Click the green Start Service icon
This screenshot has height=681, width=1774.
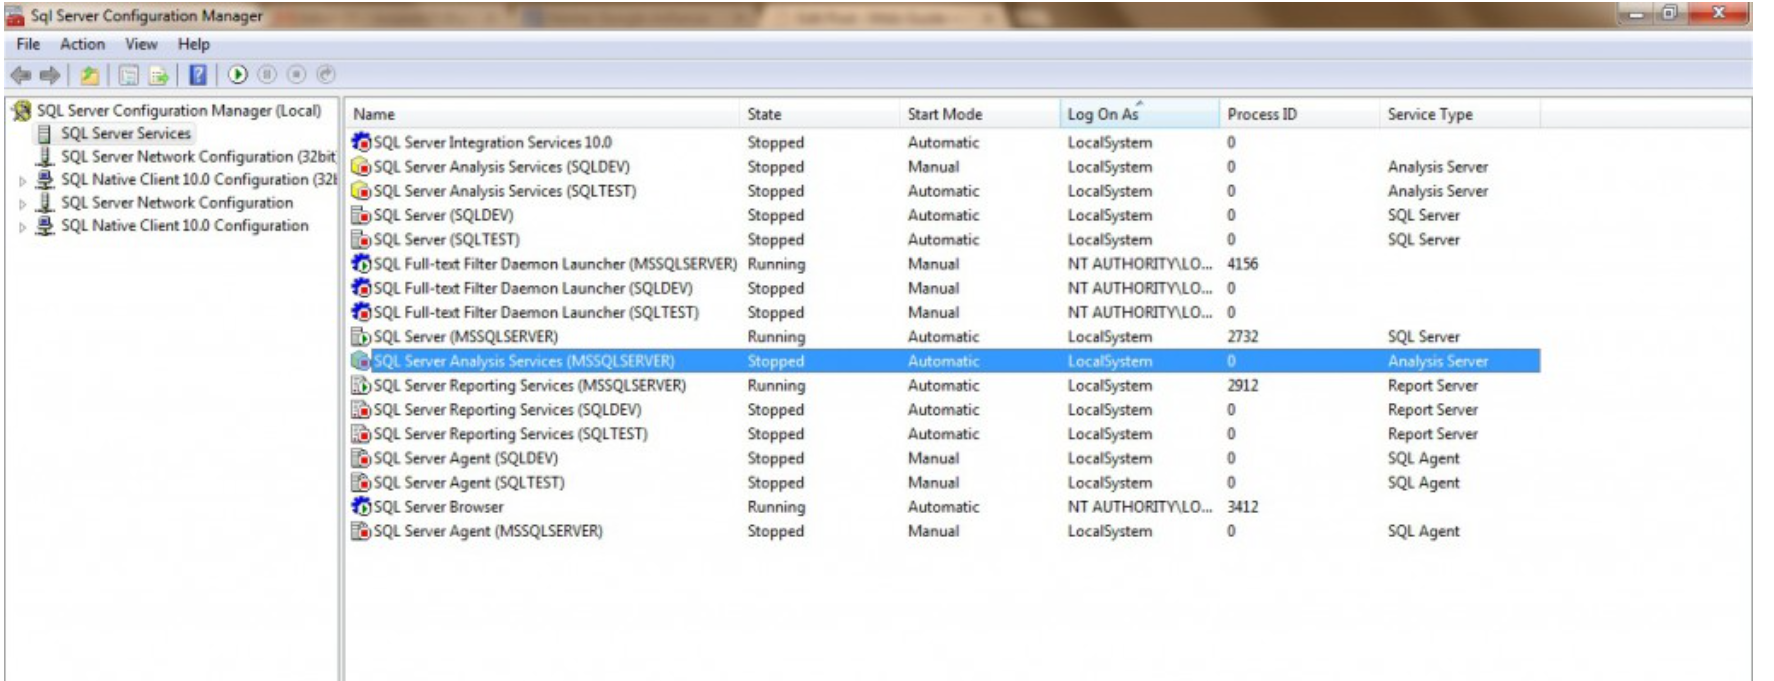(238, 74)
